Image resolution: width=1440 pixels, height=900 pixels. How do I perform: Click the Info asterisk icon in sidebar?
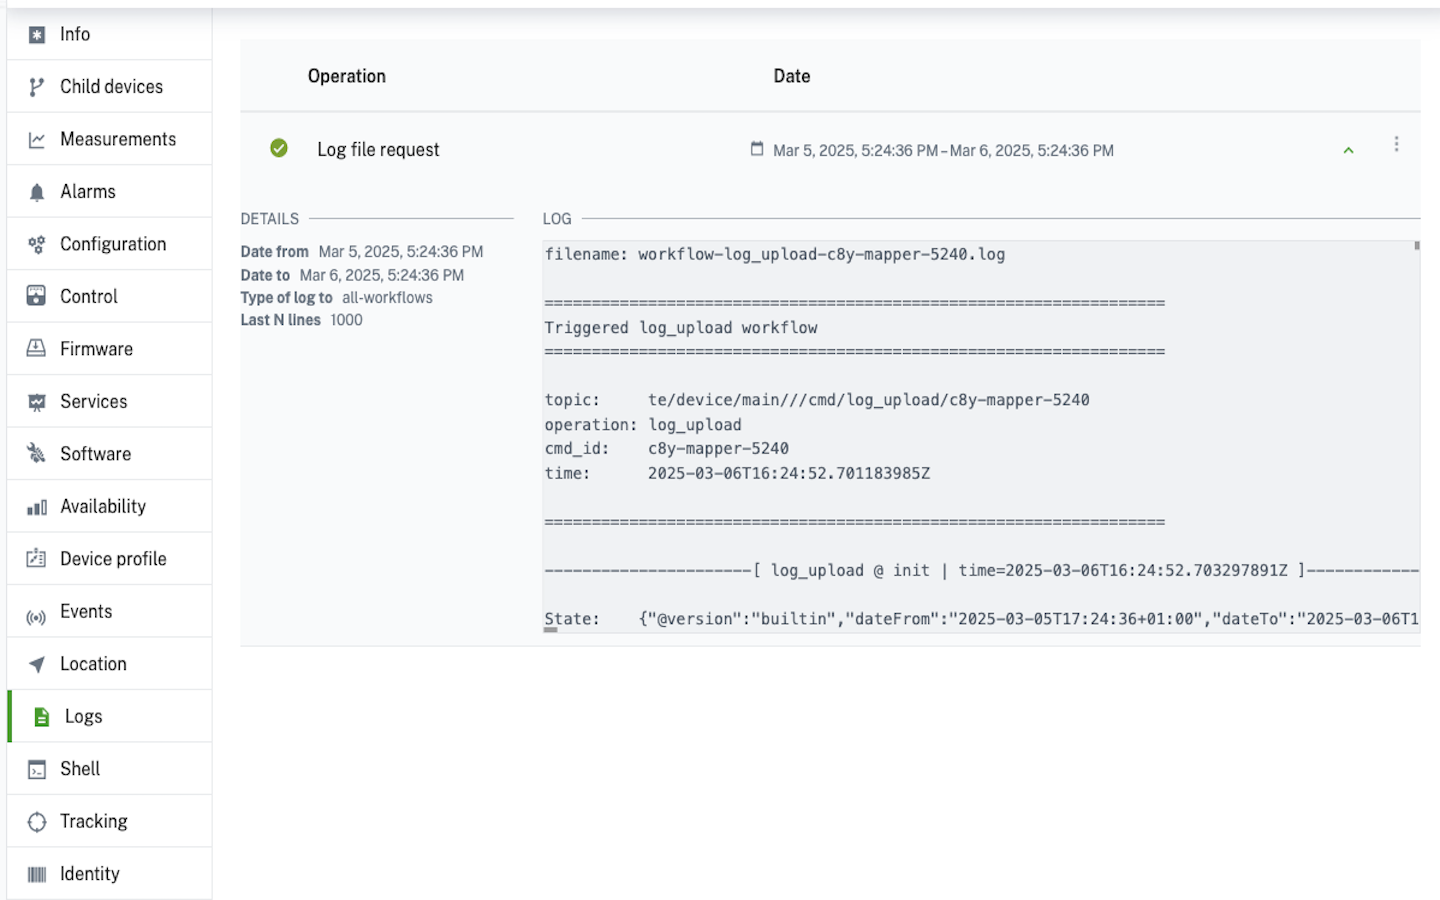coord(37,35)
